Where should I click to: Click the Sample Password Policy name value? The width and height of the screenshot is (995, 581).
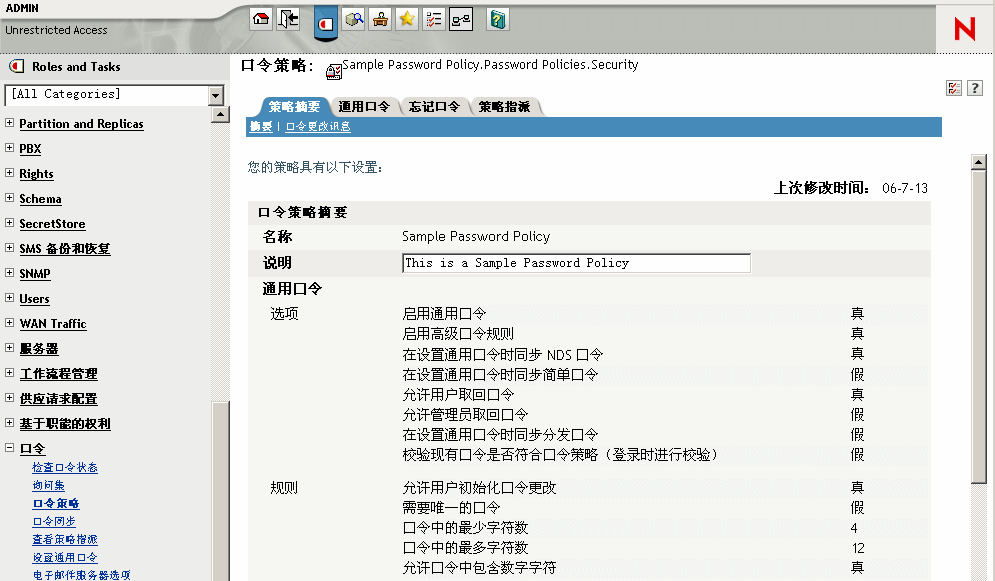point(476,237)
